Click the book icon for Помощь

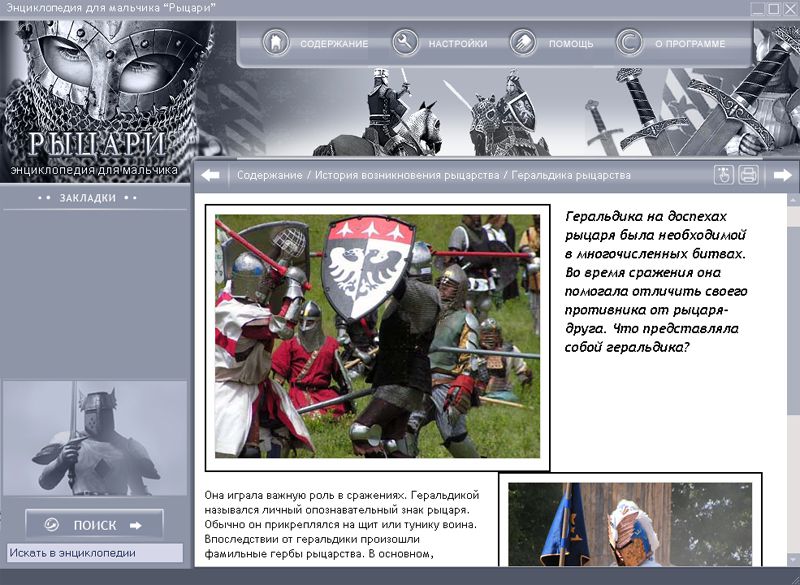coord(522,43)
